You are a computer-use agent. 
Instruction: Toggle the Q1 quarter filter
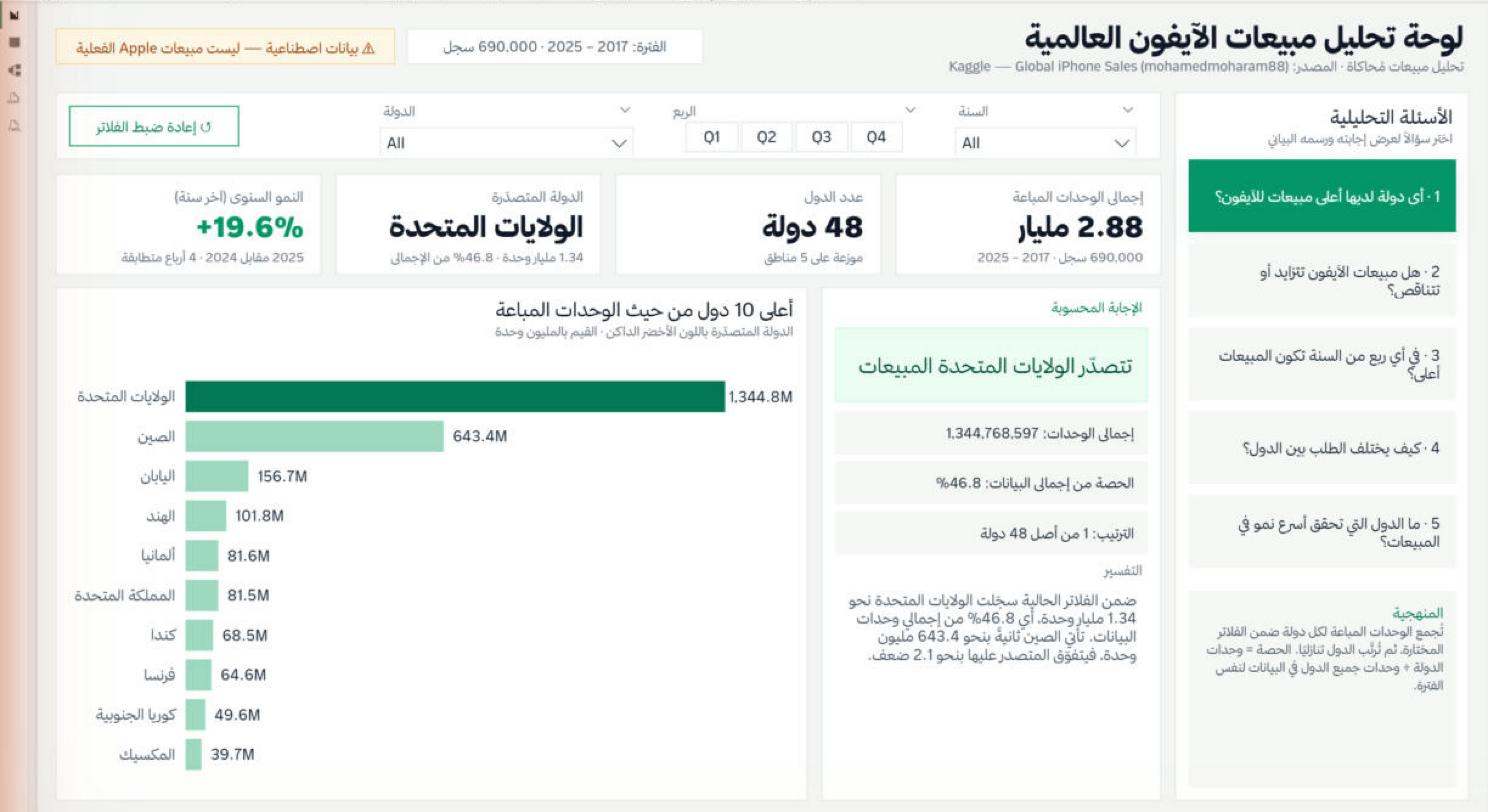[x=712, y=137]
